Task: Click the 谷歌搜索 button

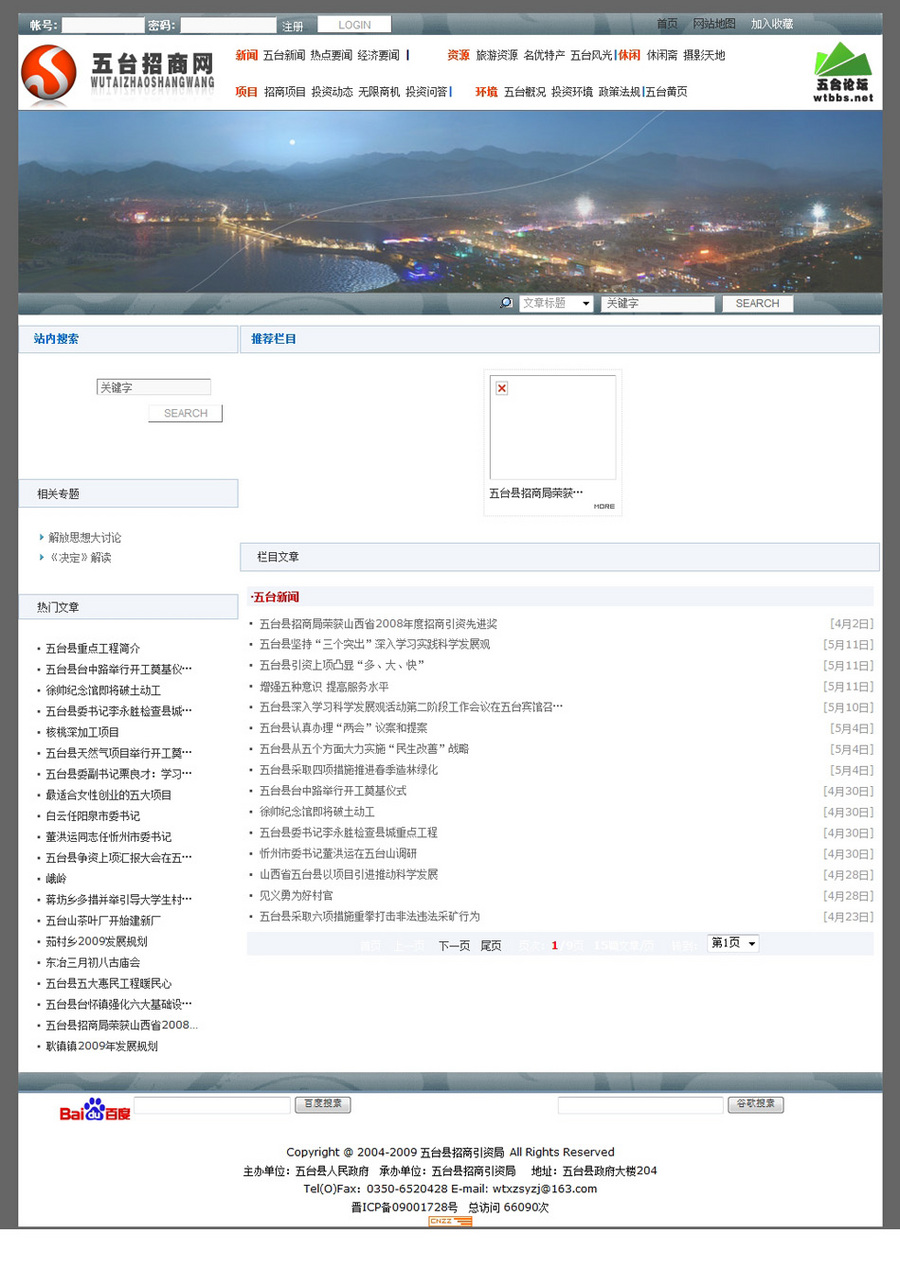Action: click(x=756, y=1105)
